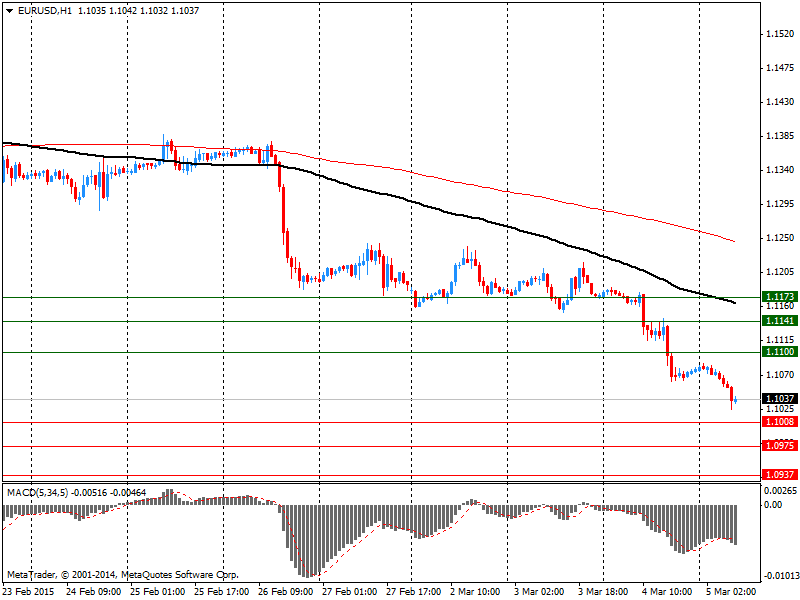Click the 26 Feb 09:00 time label

tap(286, 591)
